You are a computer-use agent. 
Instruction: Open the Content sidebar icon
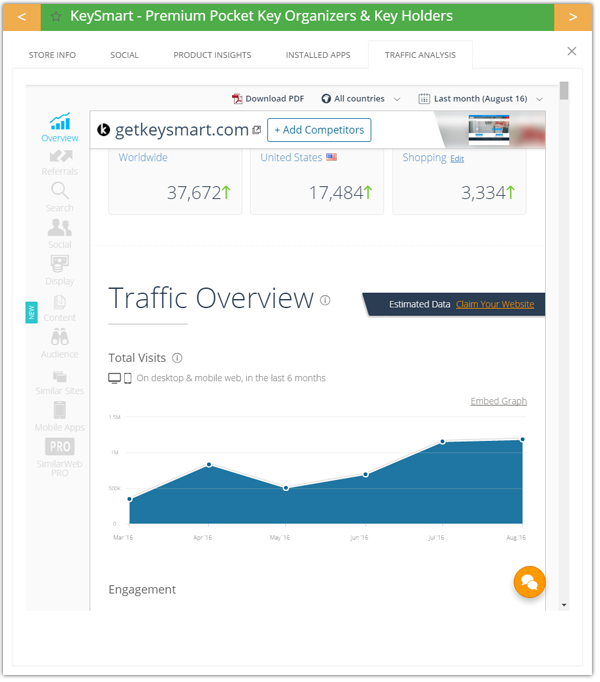pos(60,301)
